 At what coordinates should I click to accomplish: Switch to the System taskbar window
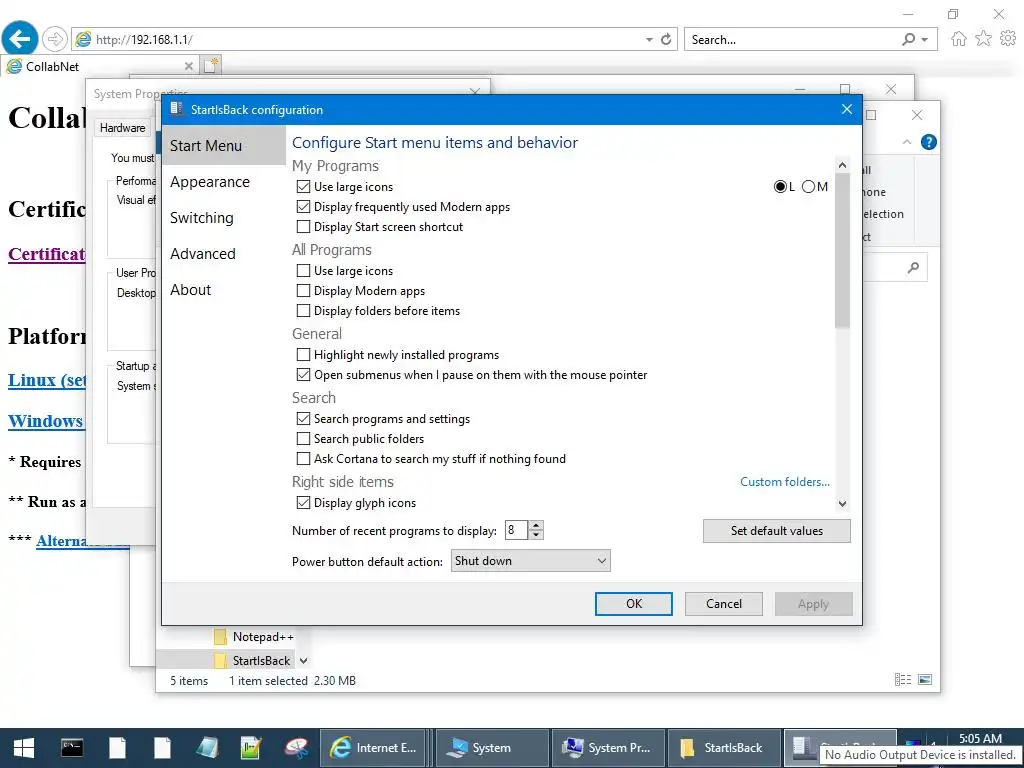(x=491, y=748)
